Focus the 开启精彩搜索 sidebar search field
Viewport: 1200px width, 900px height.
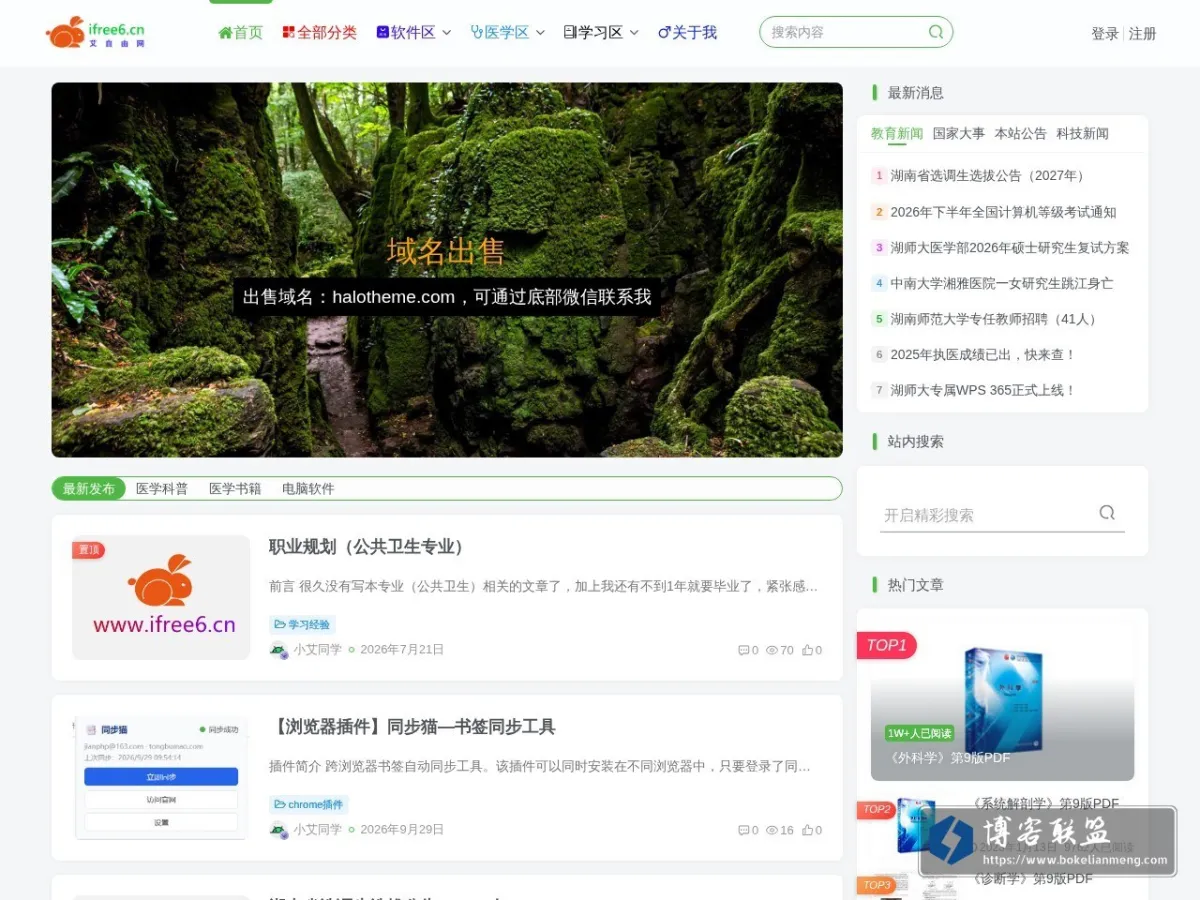986,515
